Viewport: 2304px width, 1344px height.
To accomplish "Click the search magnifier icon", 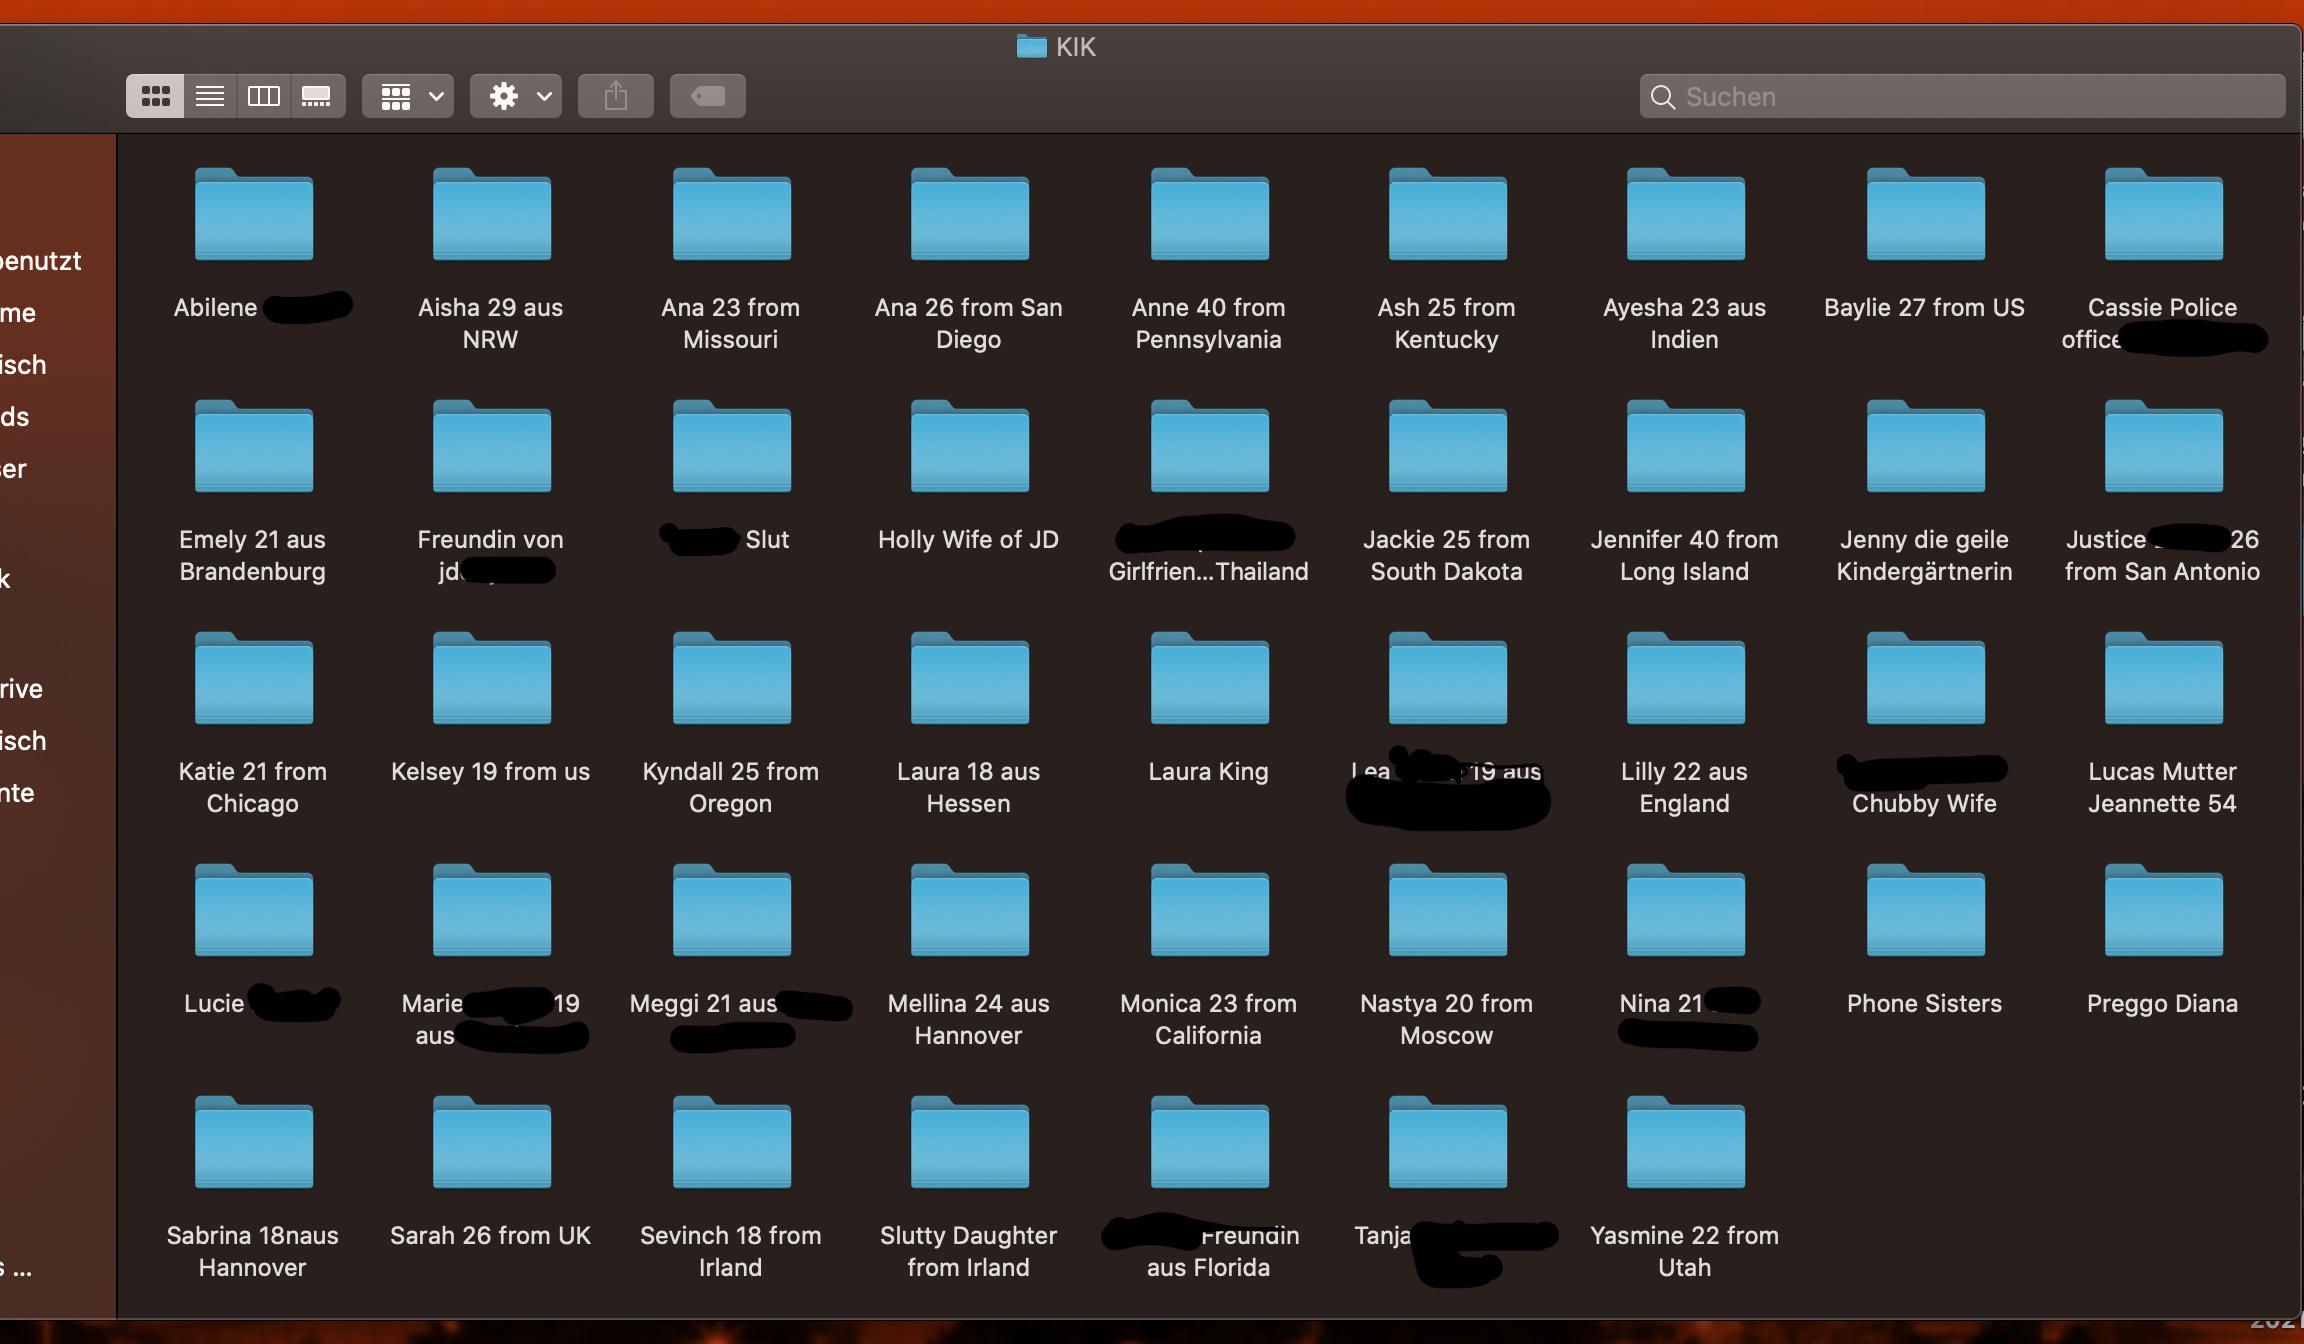I will (x=1662, y=97).
